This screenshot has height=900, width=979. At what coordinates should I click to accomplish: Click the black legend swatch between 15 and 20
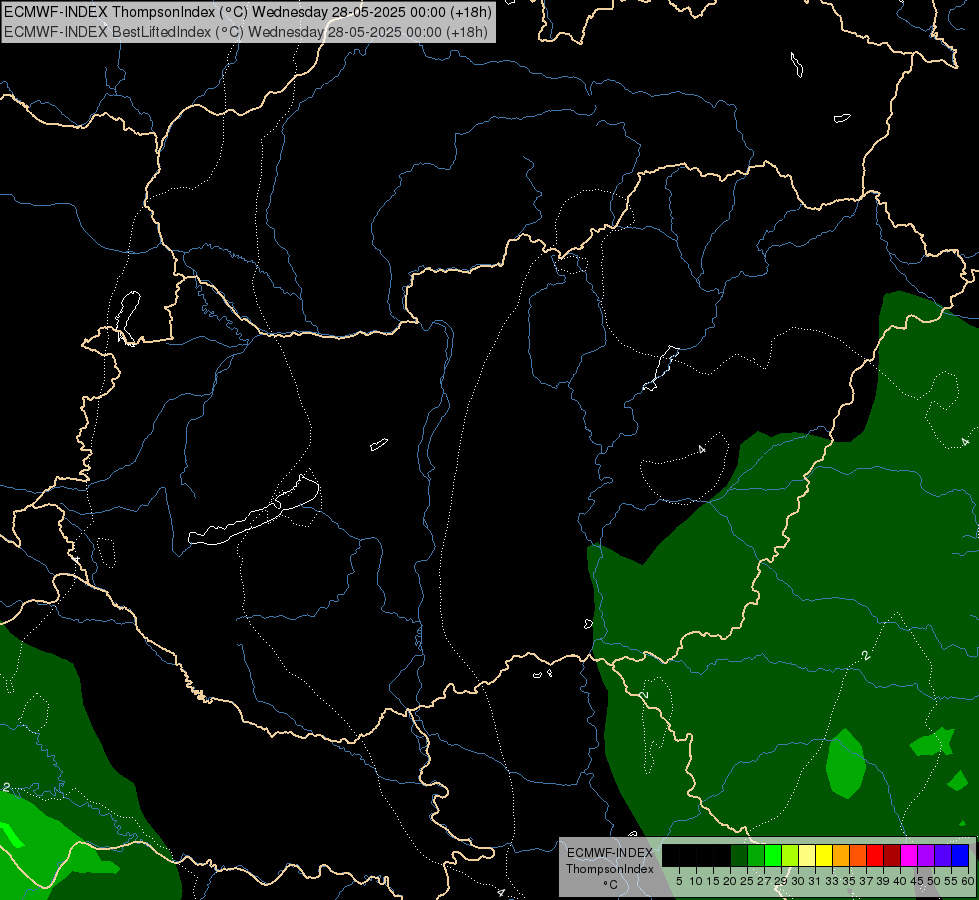coord(722,855)
